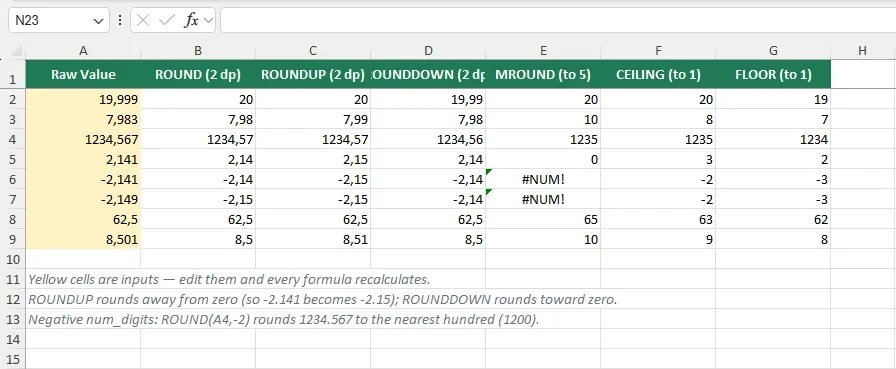This screenshot has height=369, width=896.
Task: Select column B header
Action: [x=198, y=51]
